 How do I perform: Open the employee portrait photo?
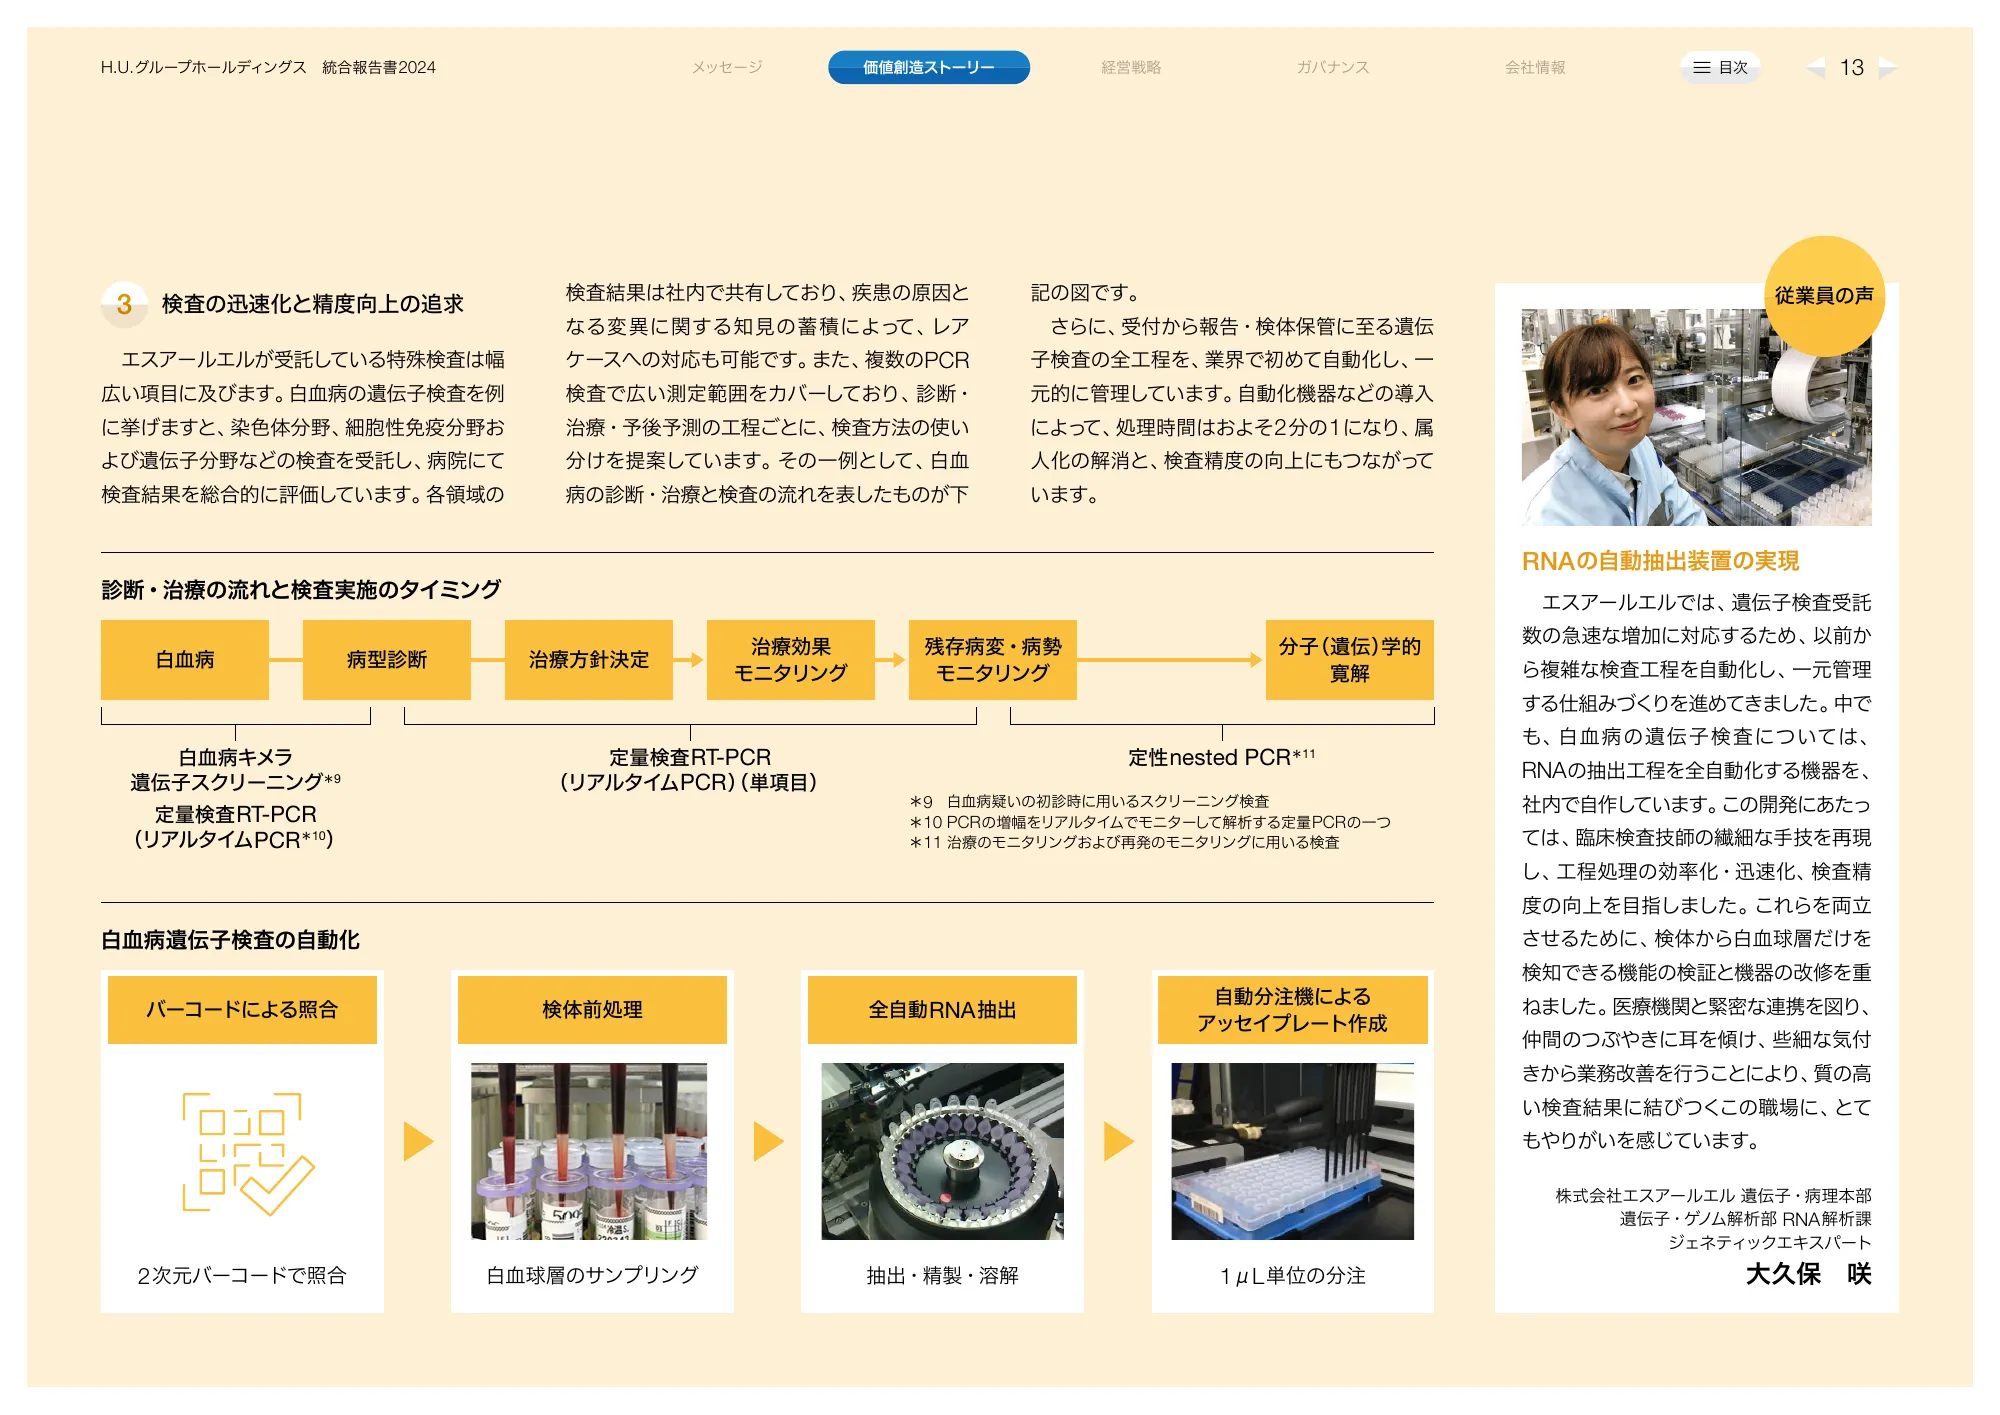(1695, 417)
